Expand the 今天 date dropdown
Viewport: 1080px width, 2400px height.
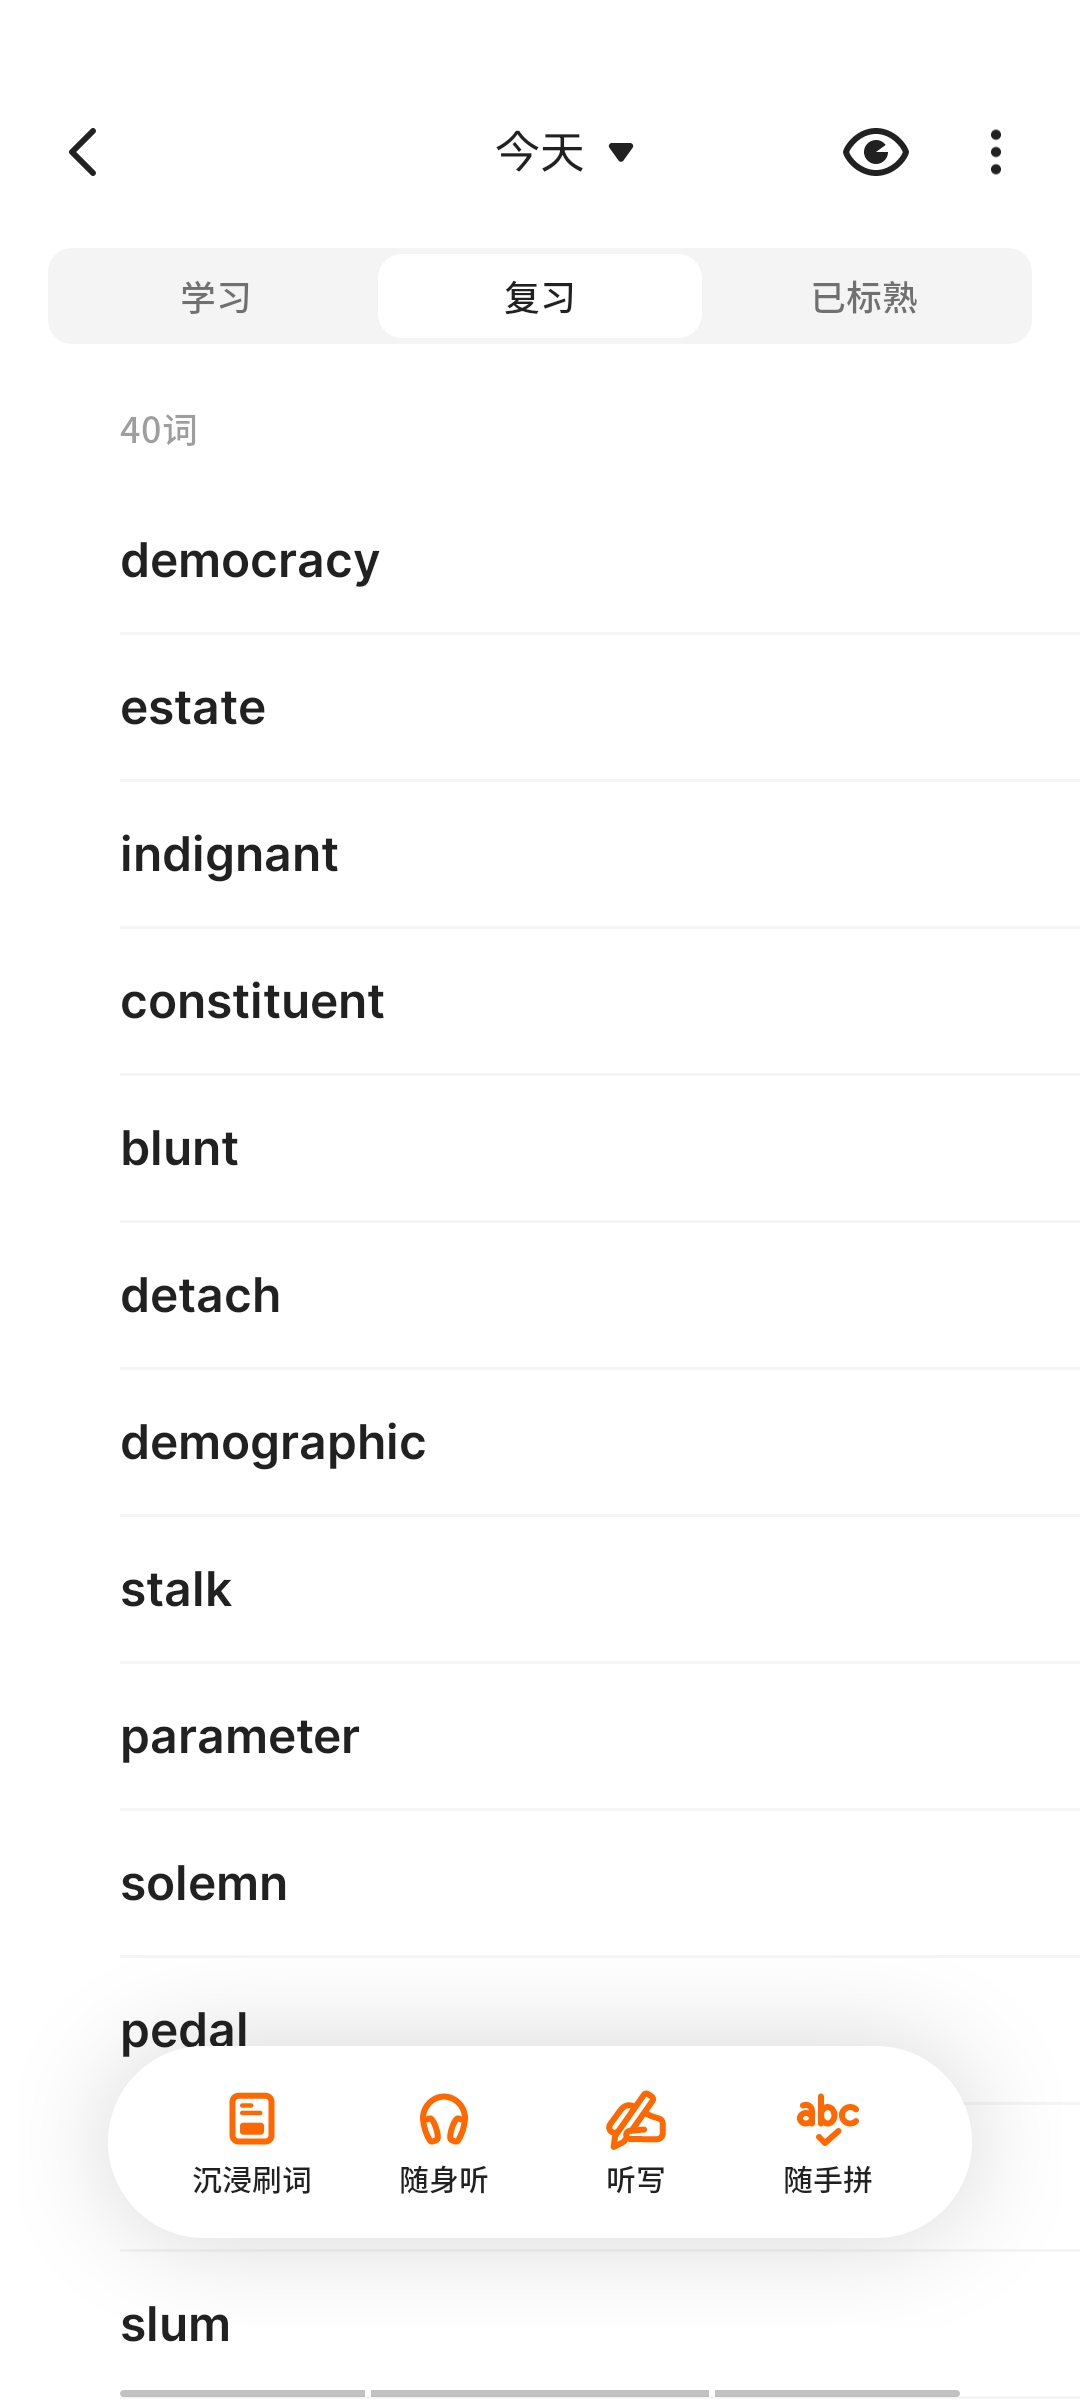coord(565,152)
